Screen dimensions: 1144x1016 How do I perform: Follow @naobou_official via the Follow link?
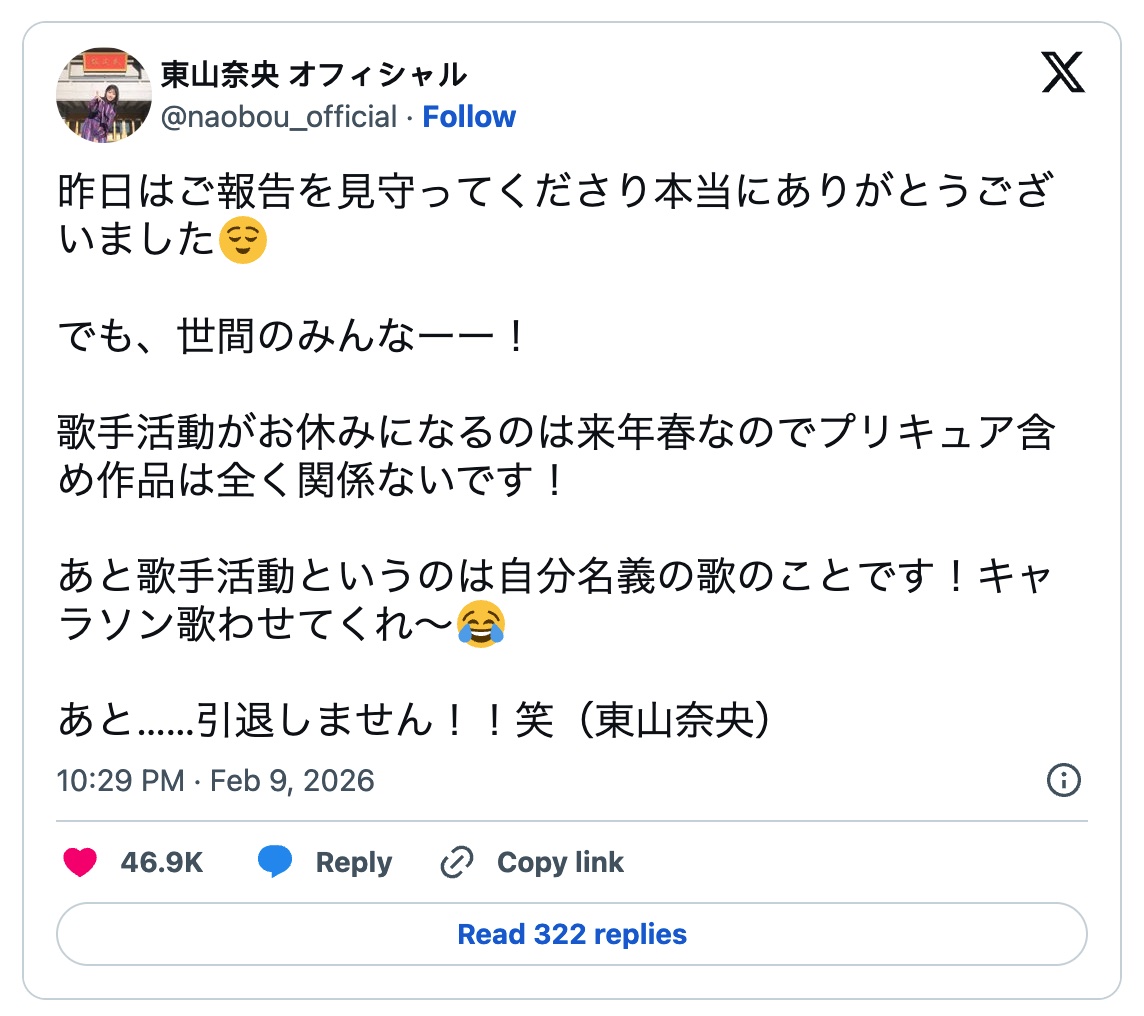[470, 117]
